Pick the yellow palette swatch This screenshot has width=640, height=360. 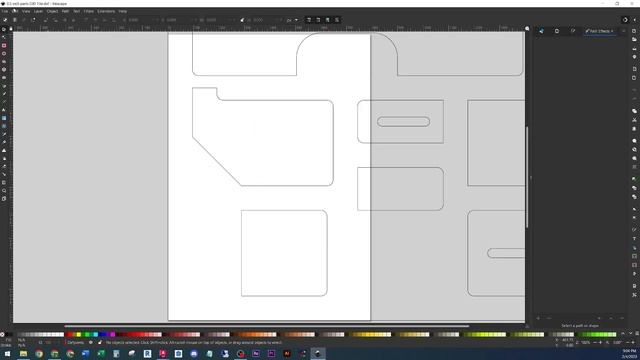[78, 334]
